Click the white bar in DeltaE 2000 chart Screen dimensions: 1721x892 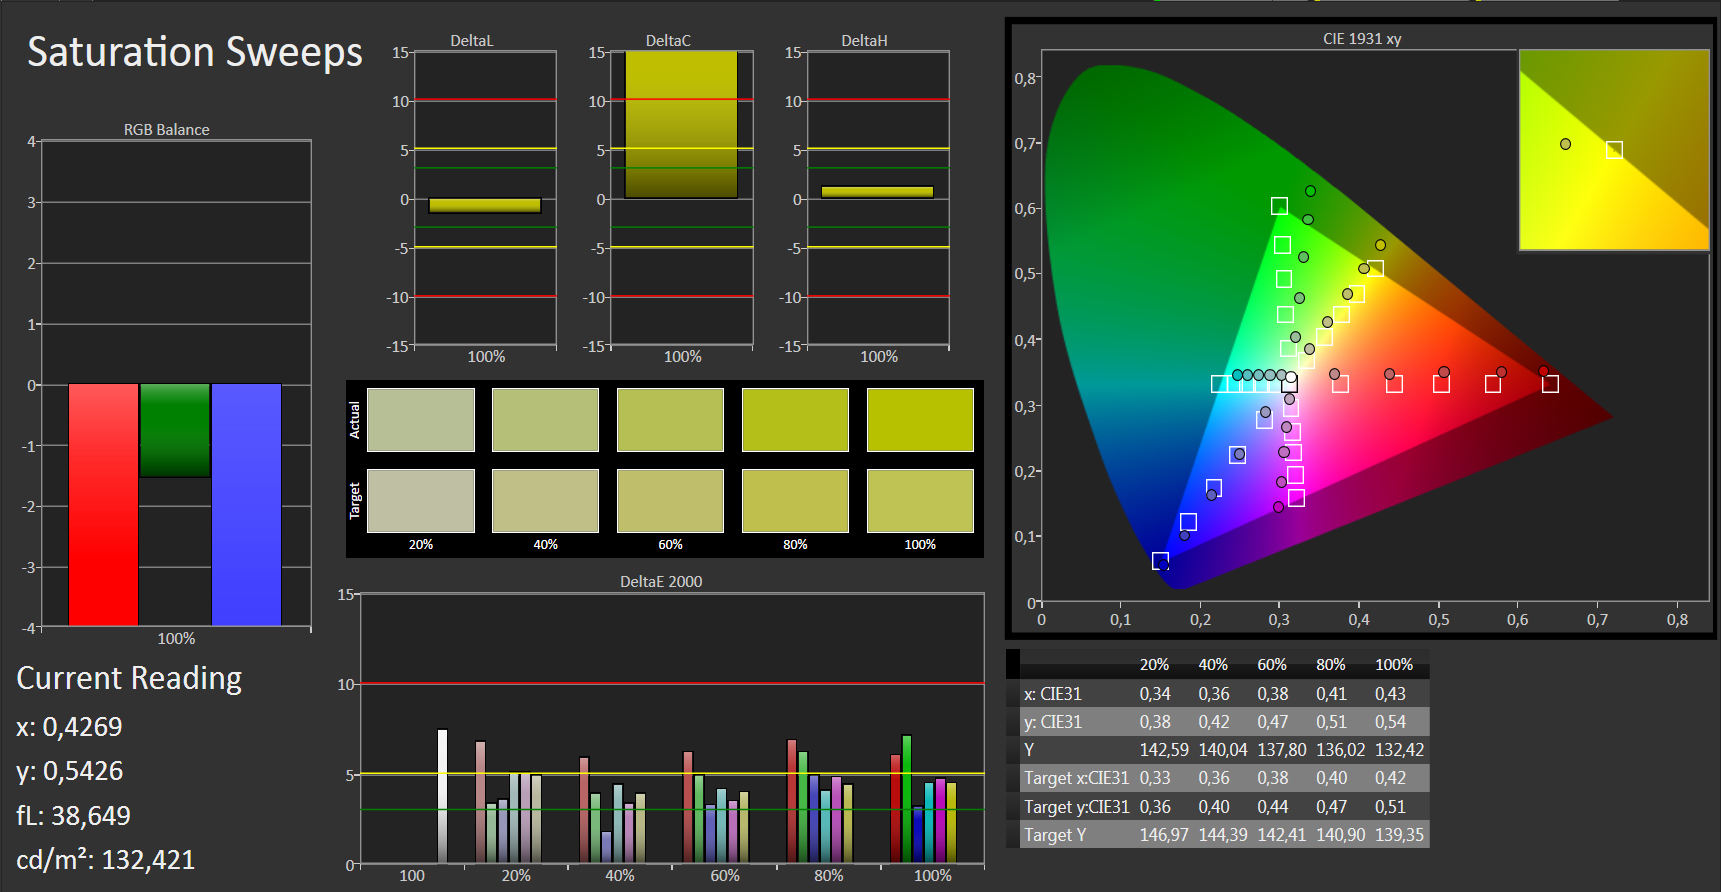tap(442, 796)
